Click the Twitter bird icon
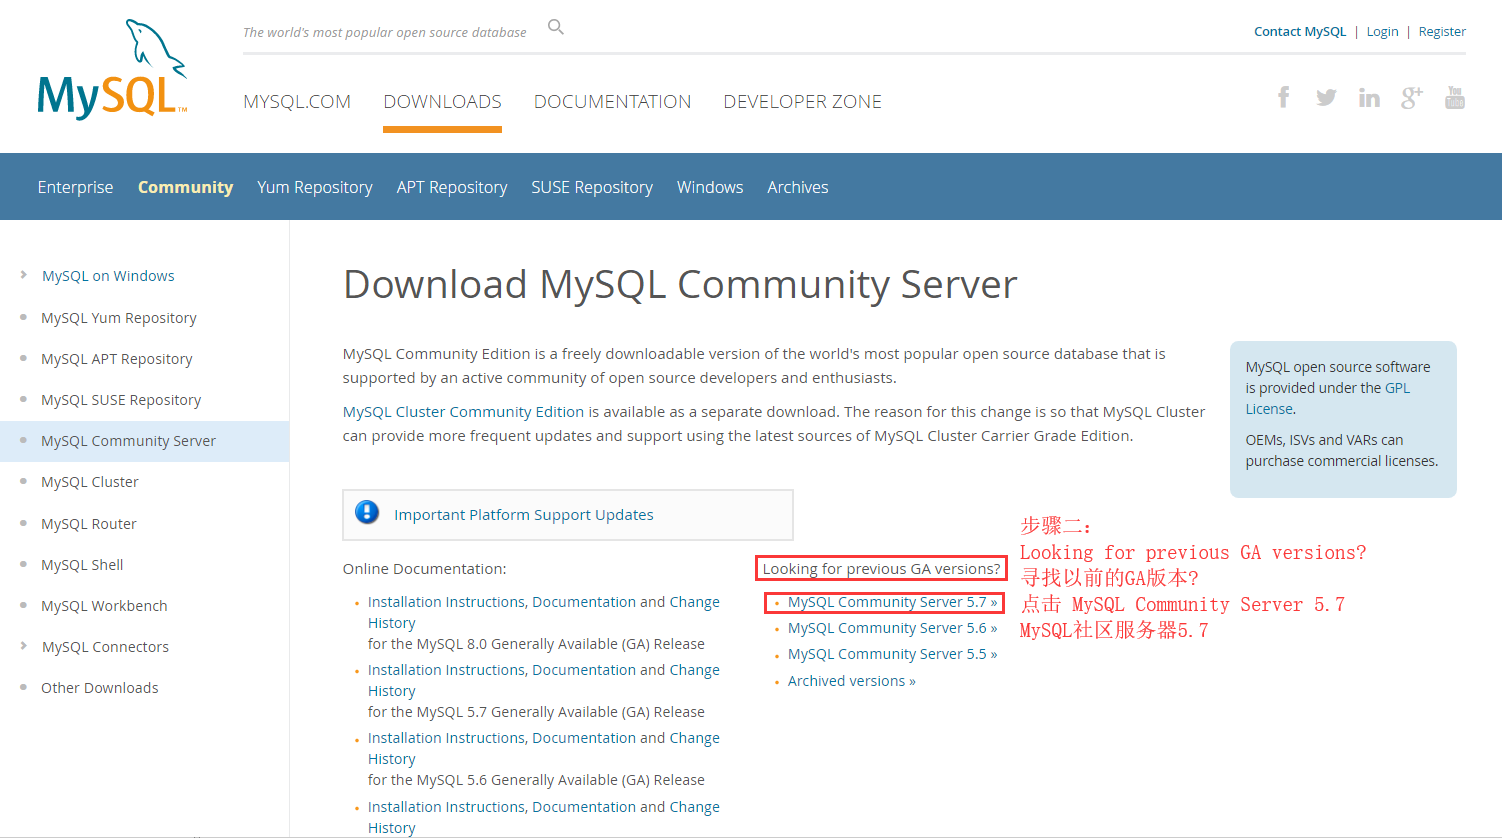The image size is (1502, 838). tap(1326, 96)
